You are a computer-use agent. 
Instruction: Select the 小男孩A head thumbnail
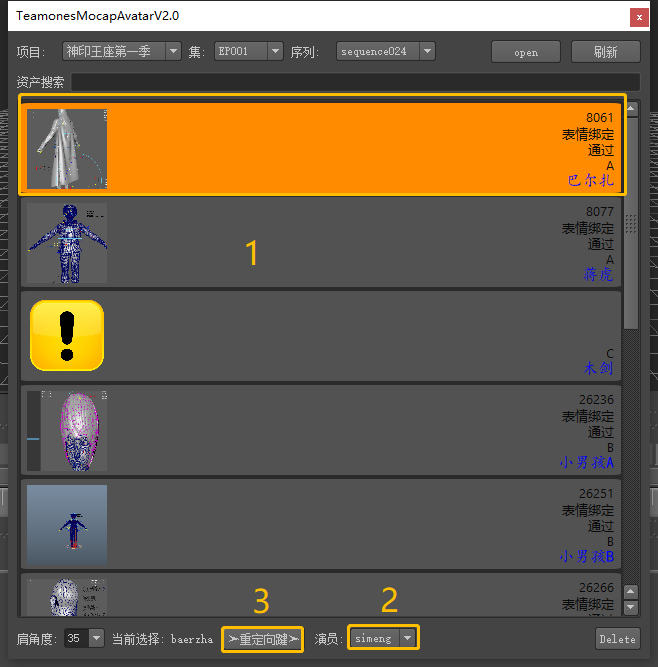click(x=67, y=431)
